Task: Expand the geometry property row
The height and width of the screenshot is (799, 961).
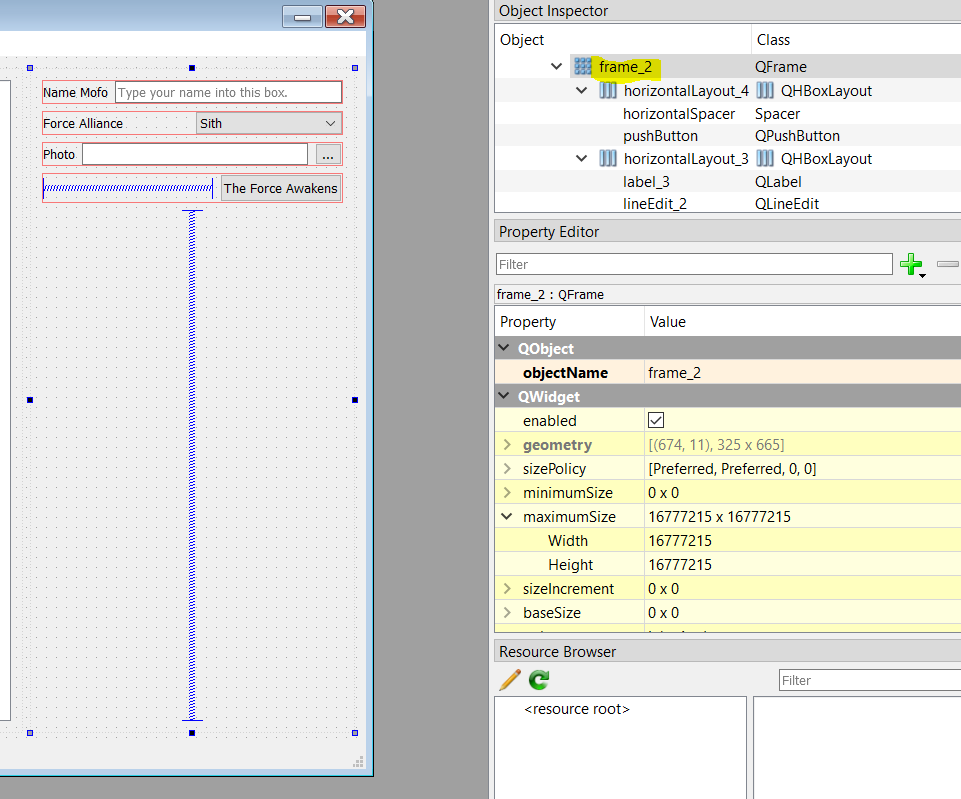Action: click(505, 444)
